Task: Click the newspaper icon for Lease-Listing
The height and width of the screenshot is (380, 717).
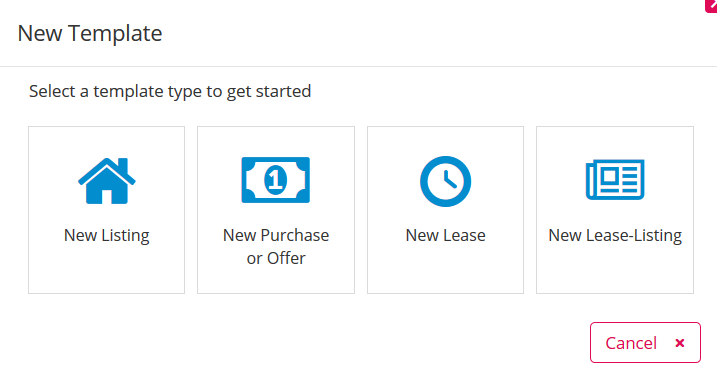Action: pos(615,179)
